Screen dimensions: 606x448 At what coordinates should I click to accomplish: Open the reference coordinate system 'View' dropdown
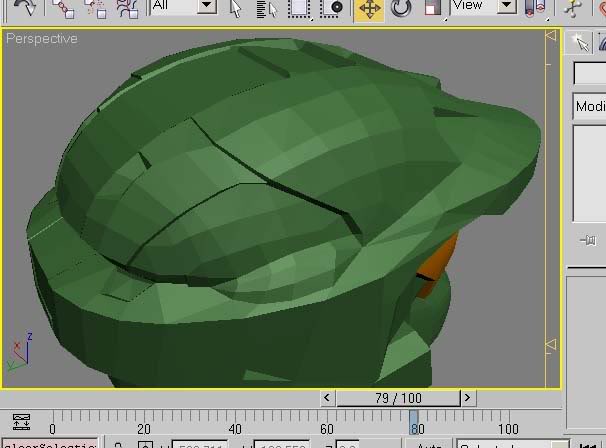pyautogui.click(x=483, y=6)
